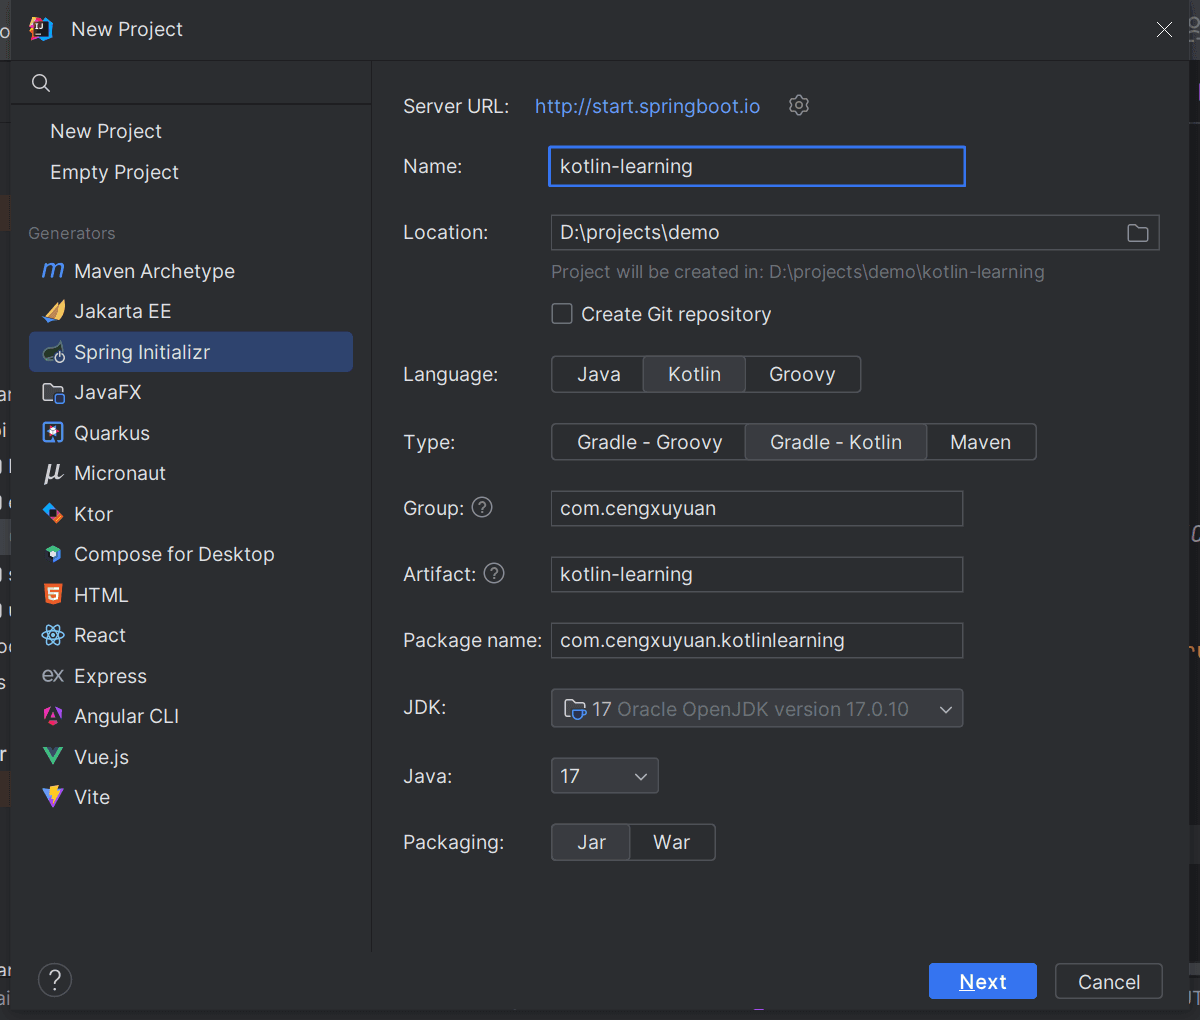This screenshot has width=1200, height=1020.
Task: Set packaging to War
Action: pos(672,842)
